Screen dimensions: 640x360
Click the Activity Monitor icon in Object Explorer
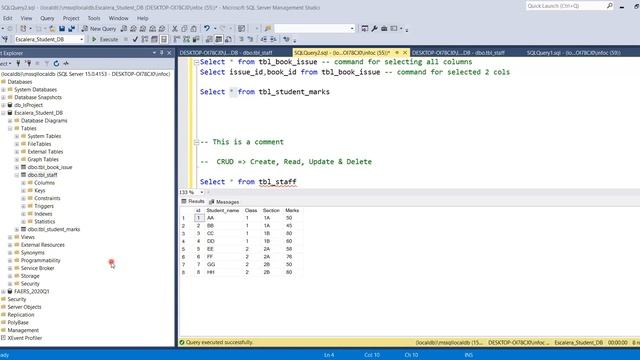pyautogui.click(x=66, y=63)
